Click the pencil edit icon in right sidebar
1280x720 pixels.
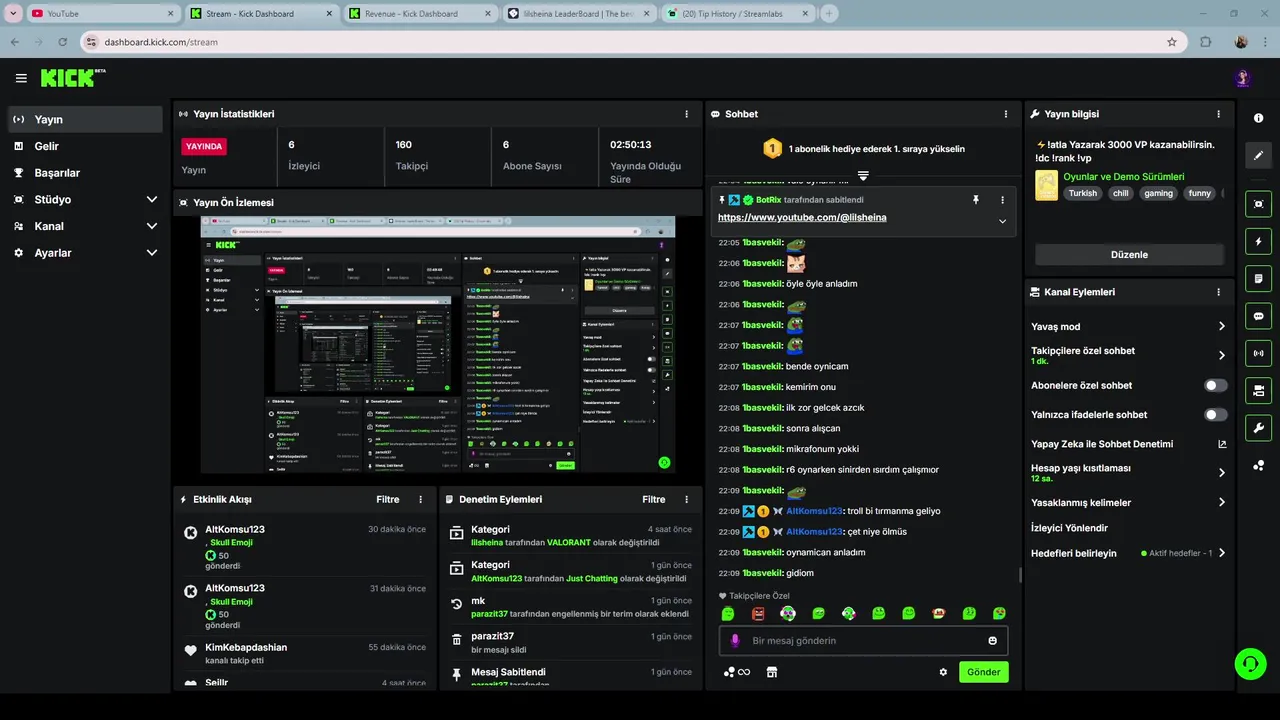point(1258,155)
